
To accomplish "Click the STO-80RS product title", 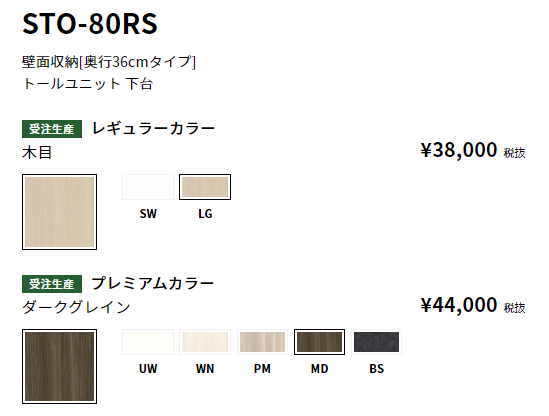I will click(90, 24).
